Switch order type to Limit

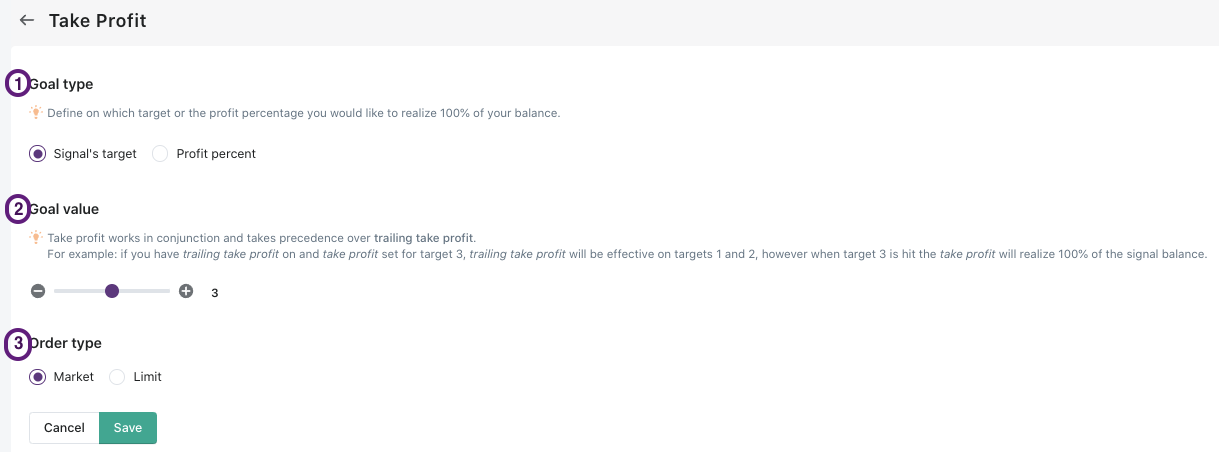tap(117, 377)
